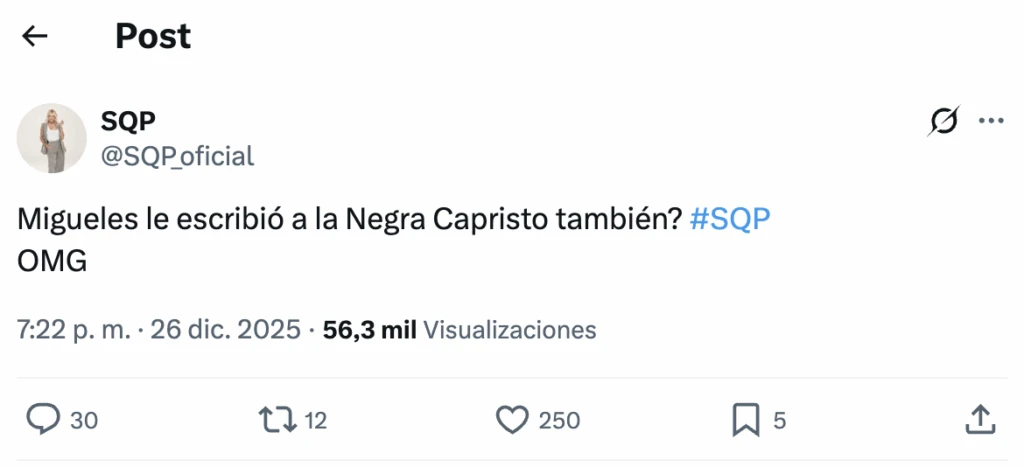Viewport: 1024px width, 467px height.
Task: Click the repost count of 12
Action: pos(315,422)
